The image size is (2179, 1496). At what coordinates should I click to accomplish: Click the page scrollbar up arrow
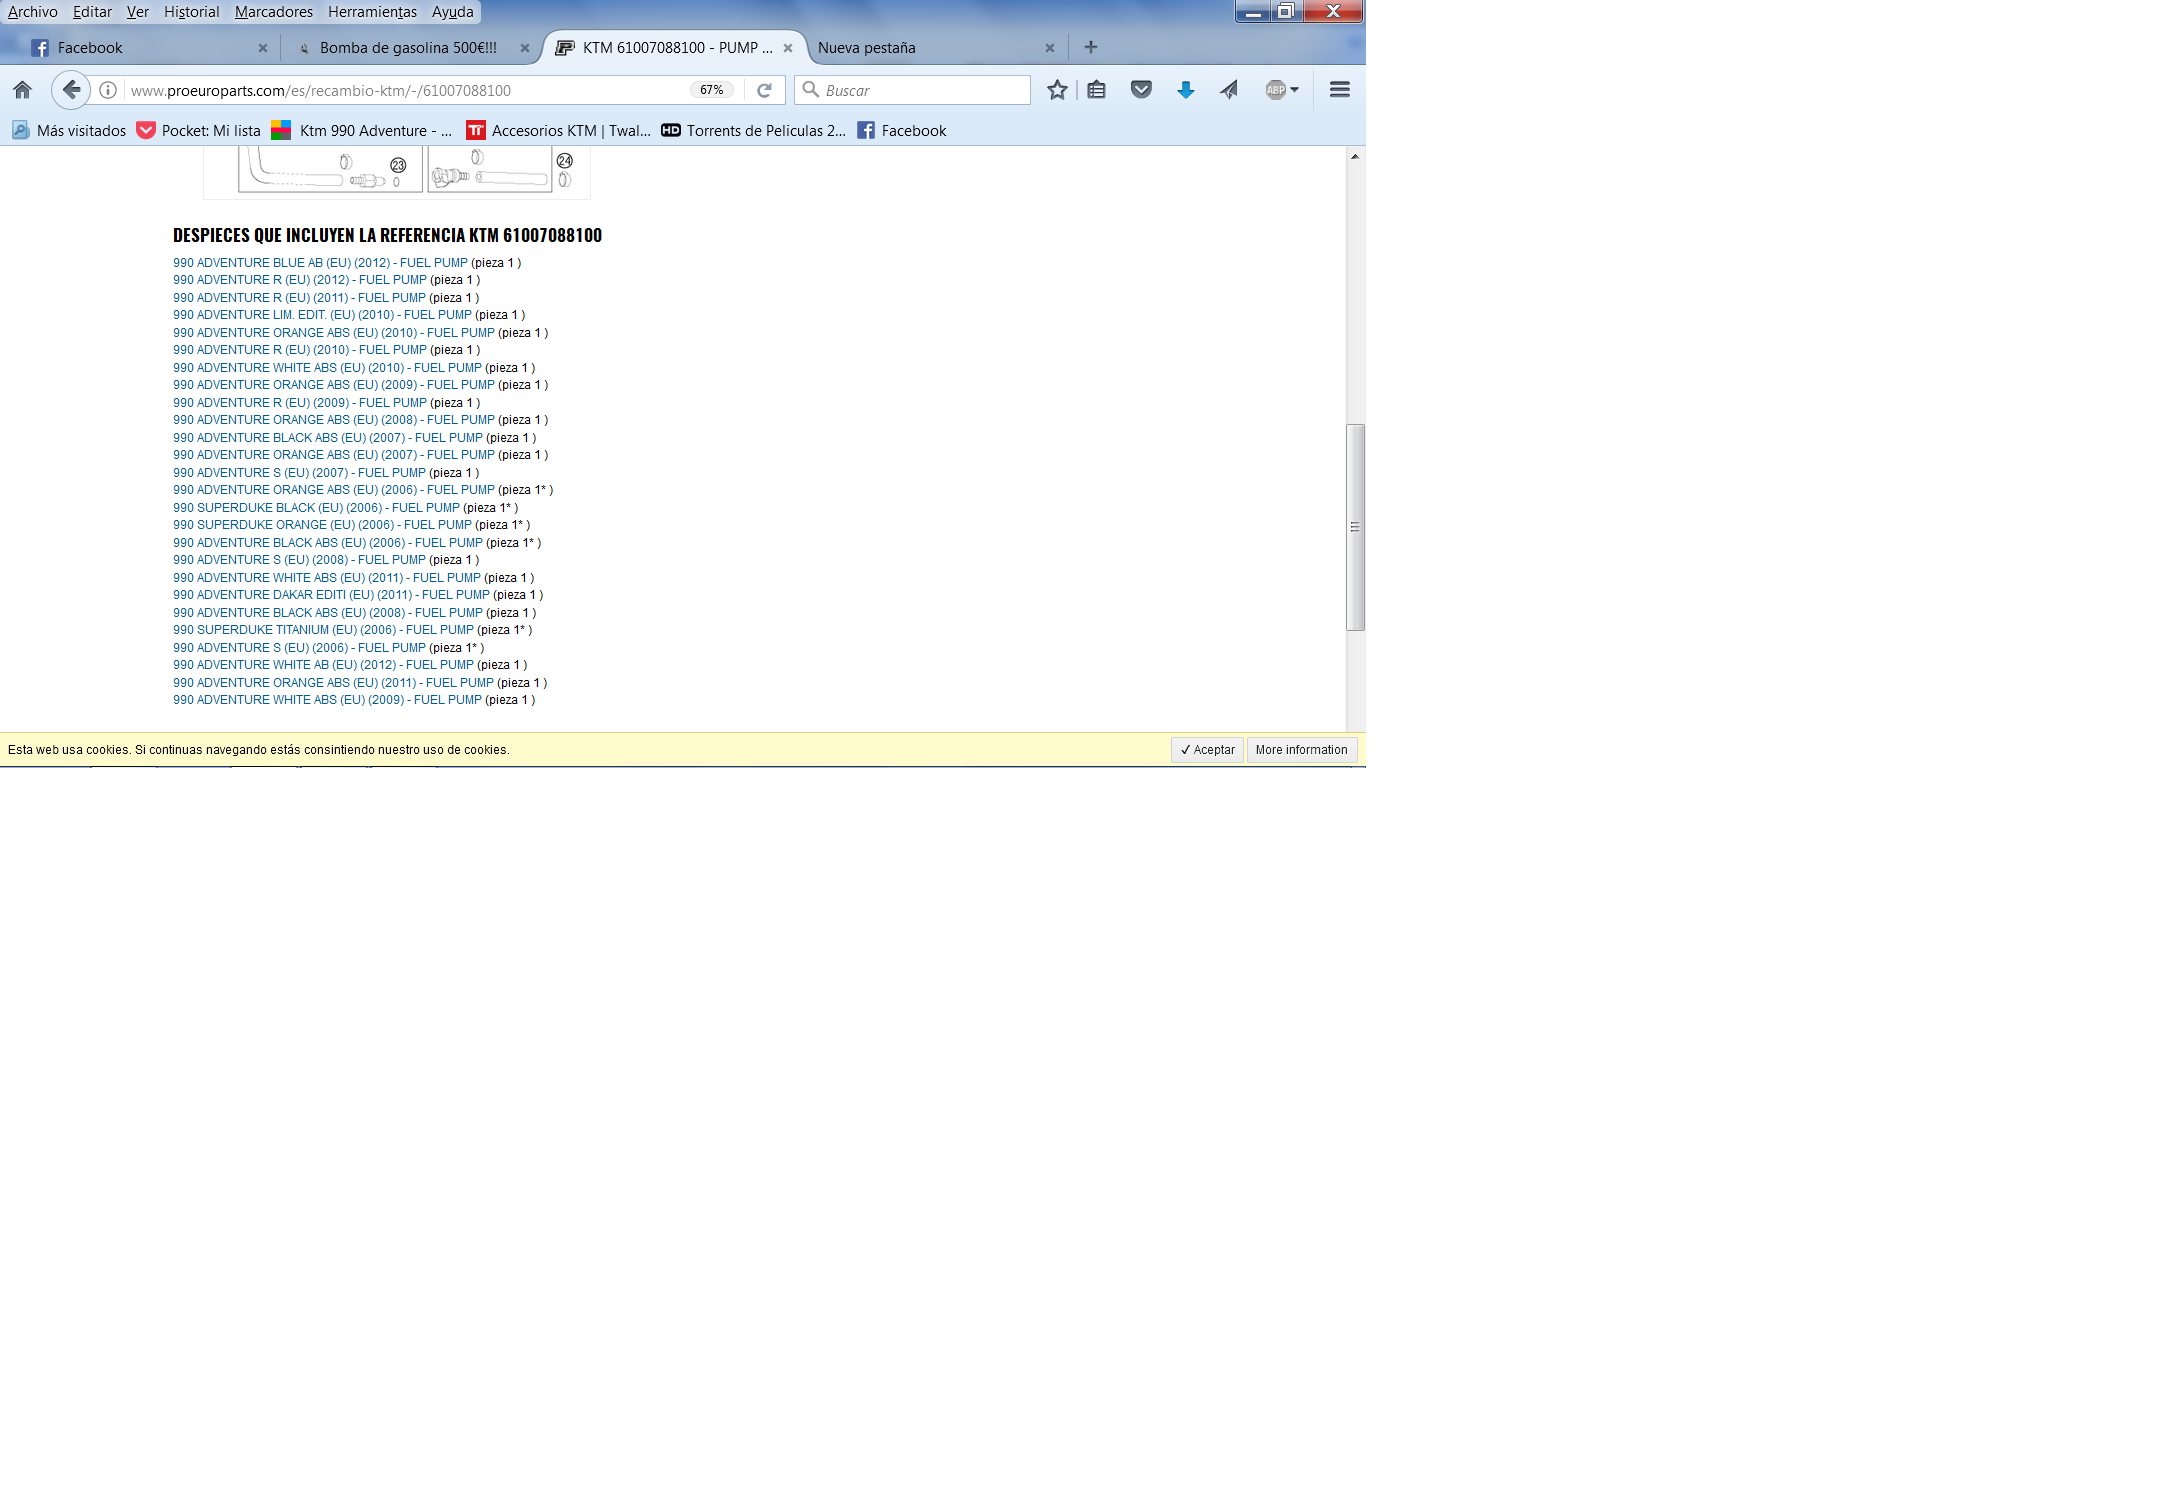point(1355,156)
